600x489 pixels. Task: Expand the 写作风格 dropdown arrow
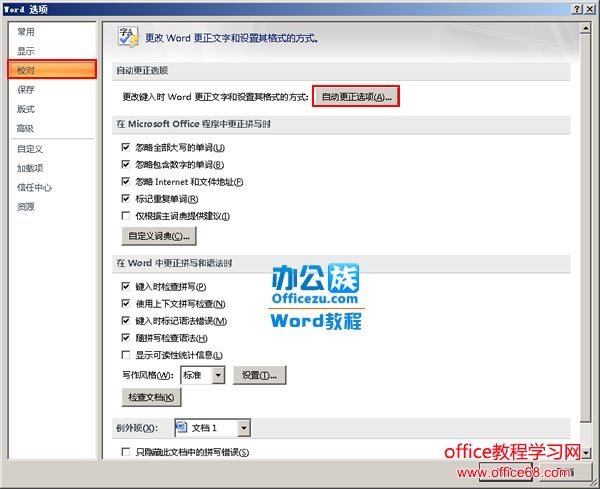pyautogui.click(x=218, y=375)
